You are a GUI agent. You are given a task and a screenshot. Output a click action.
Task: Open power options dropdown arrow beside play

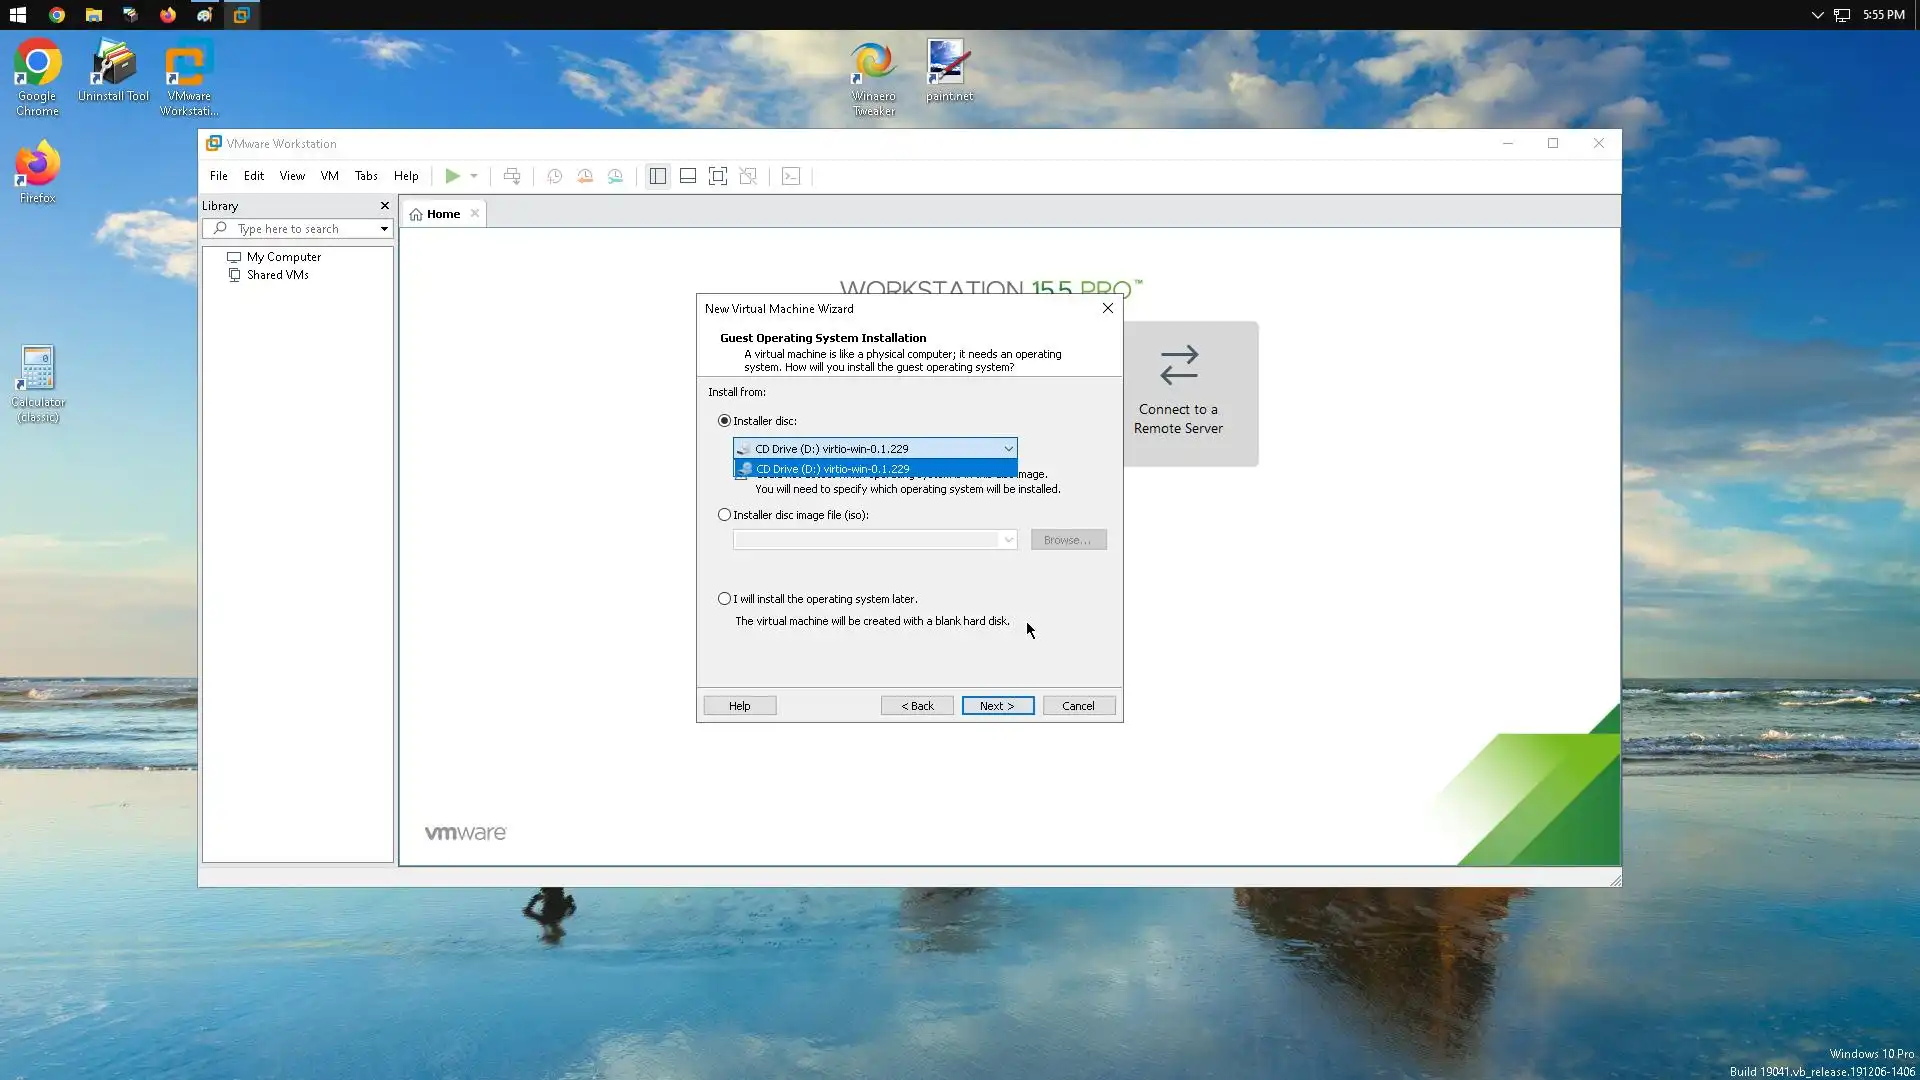pyautogui.click(x=474, y=176)
